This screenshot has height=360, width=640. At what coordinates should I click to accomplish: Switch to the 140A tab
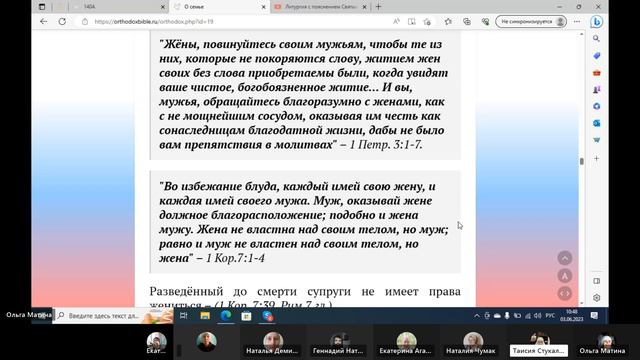(x=119, y=7)
